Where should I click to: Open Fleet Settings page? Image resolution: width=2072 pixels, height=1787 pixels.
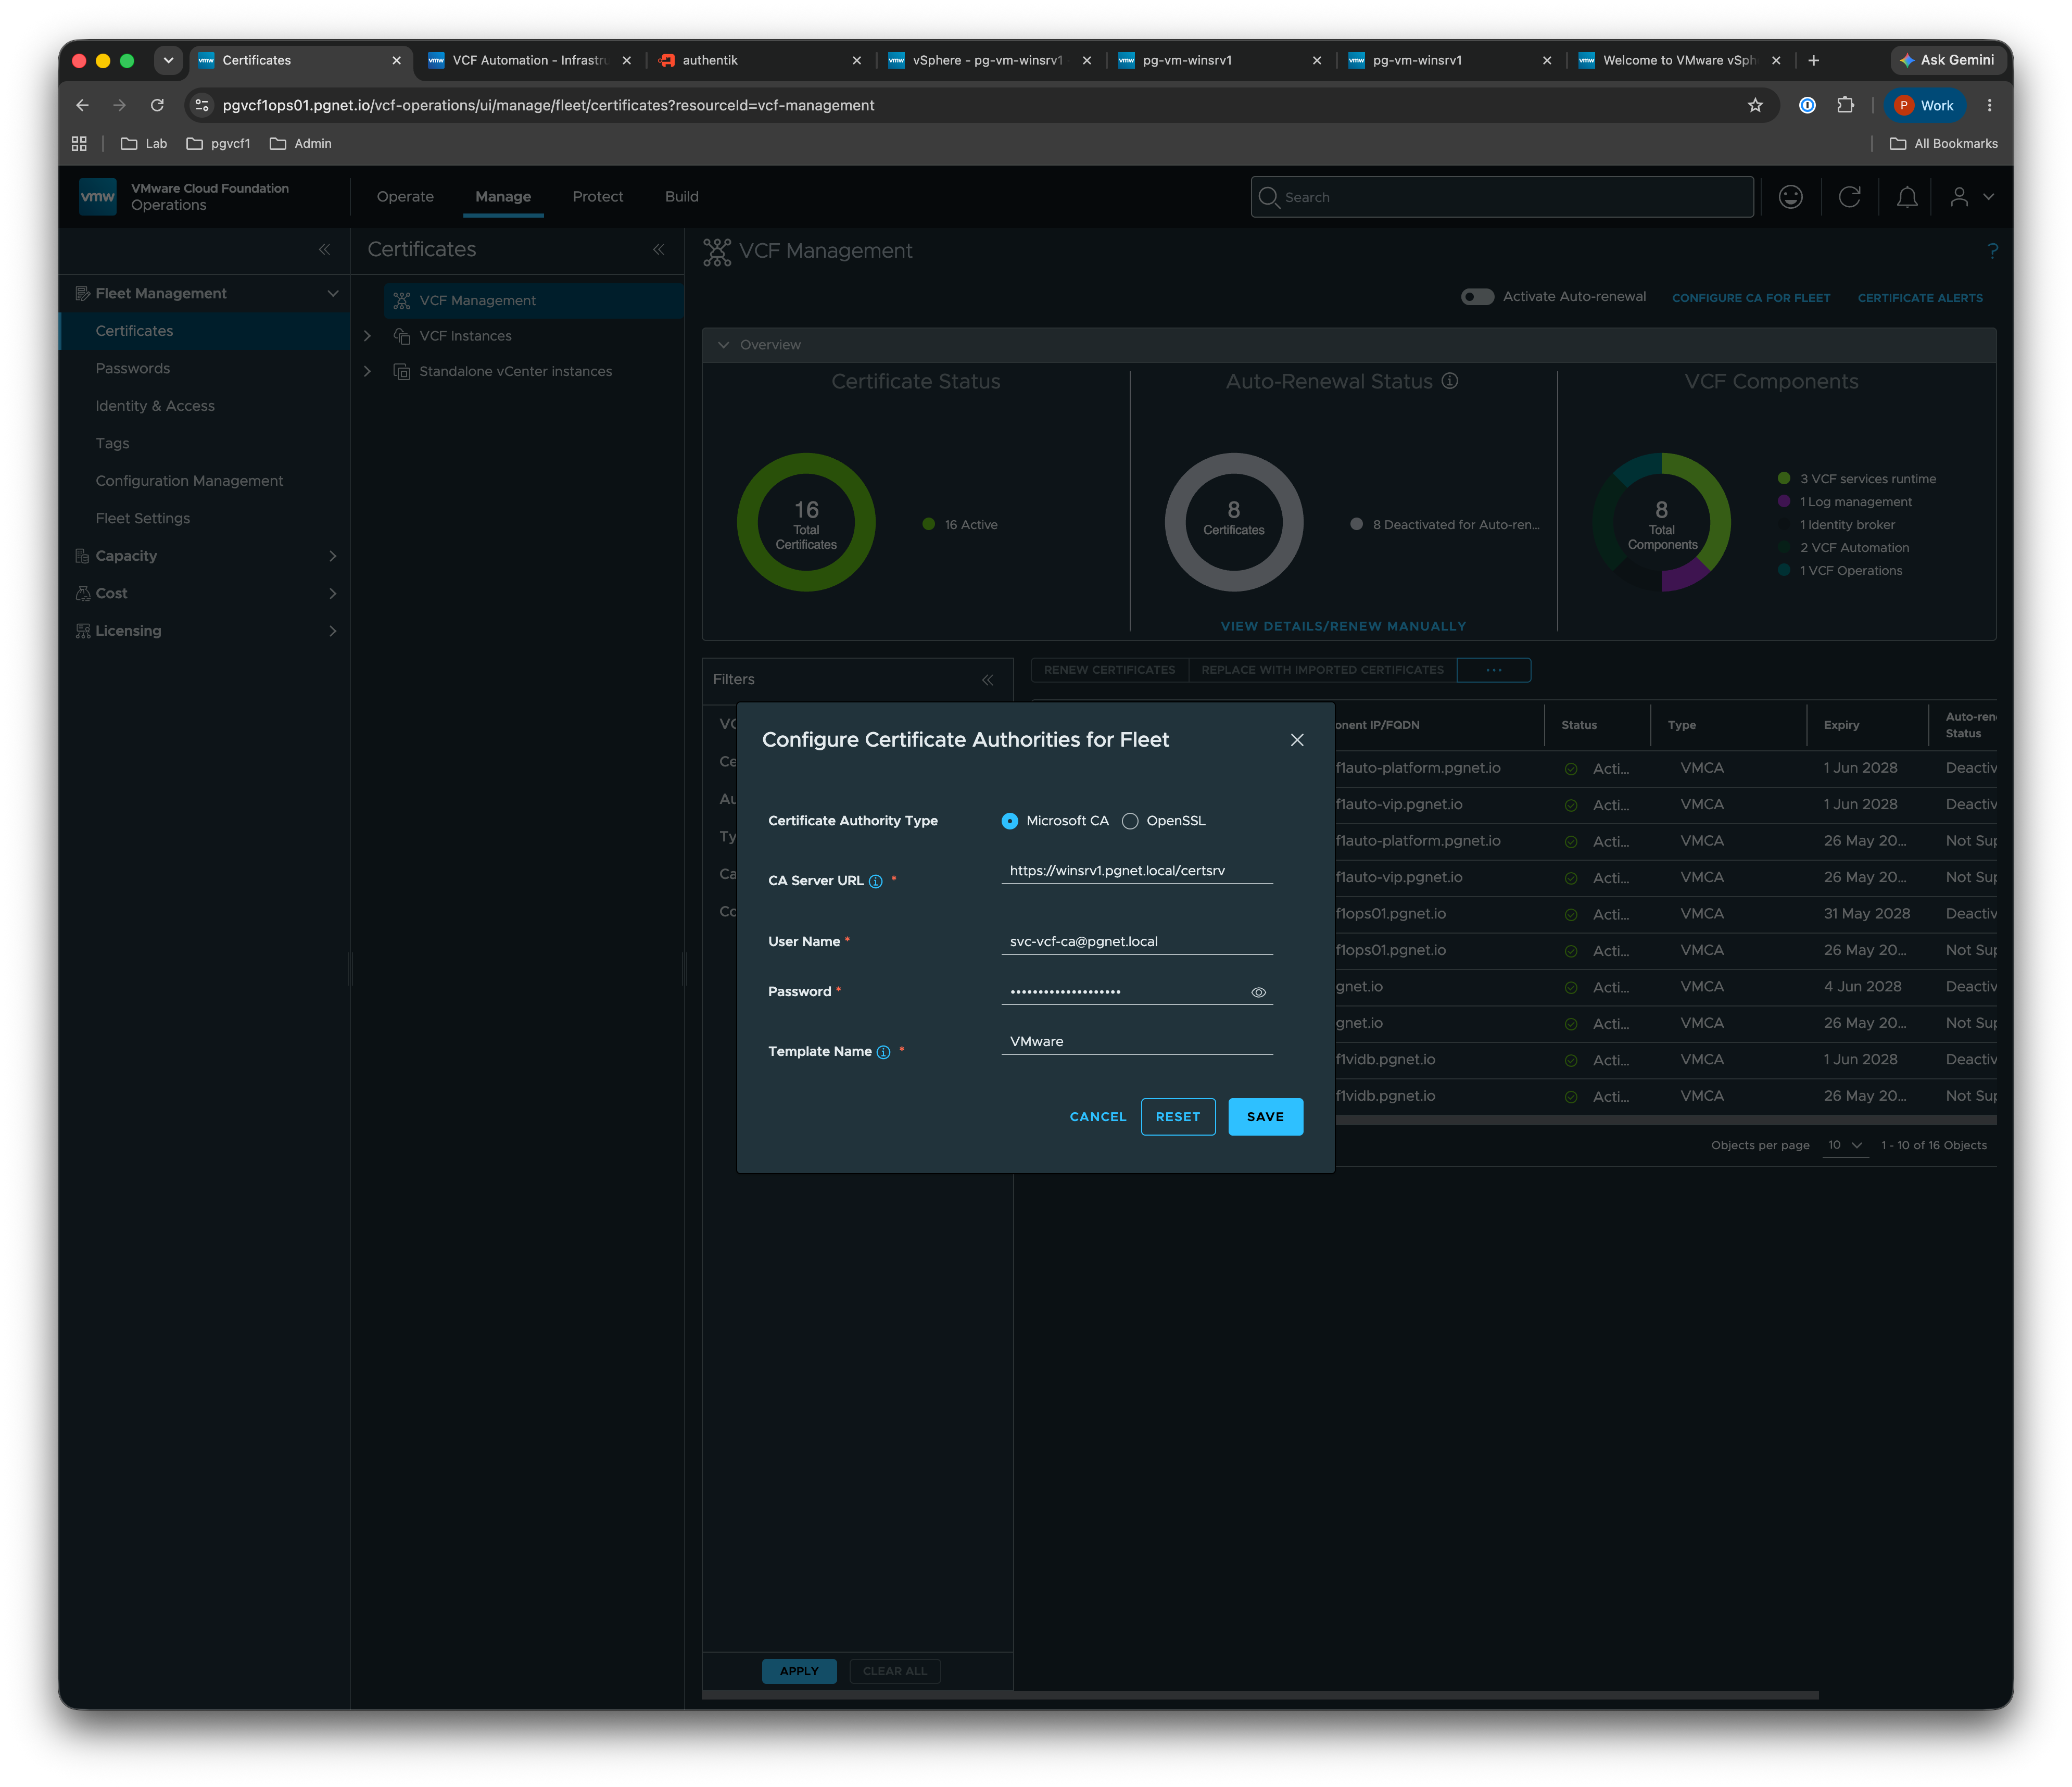[142, 518]
